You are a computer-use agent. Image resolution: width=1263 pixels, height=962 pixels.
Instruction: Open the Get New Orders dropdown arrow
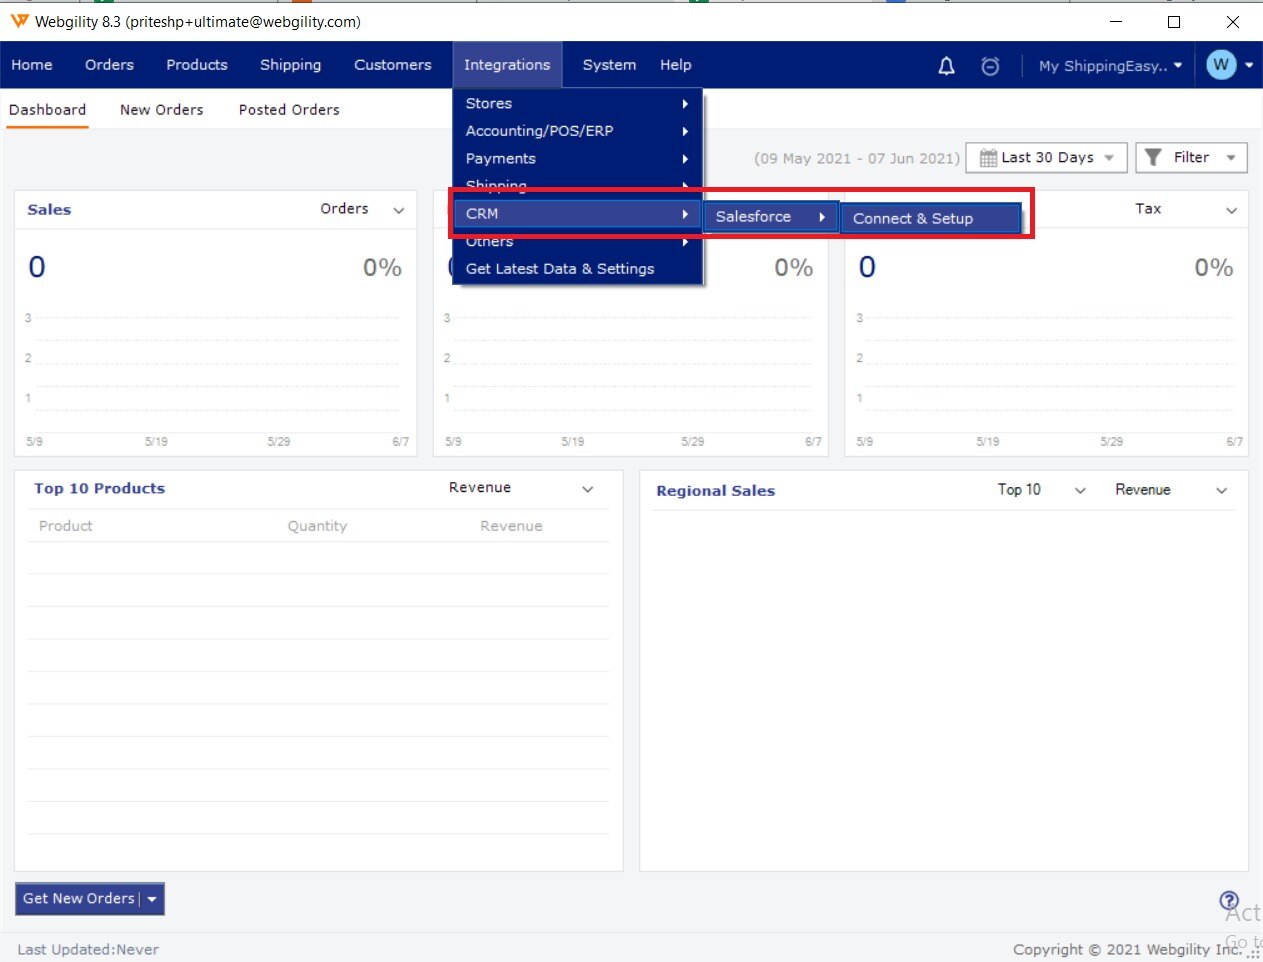(x=152, y=899)
